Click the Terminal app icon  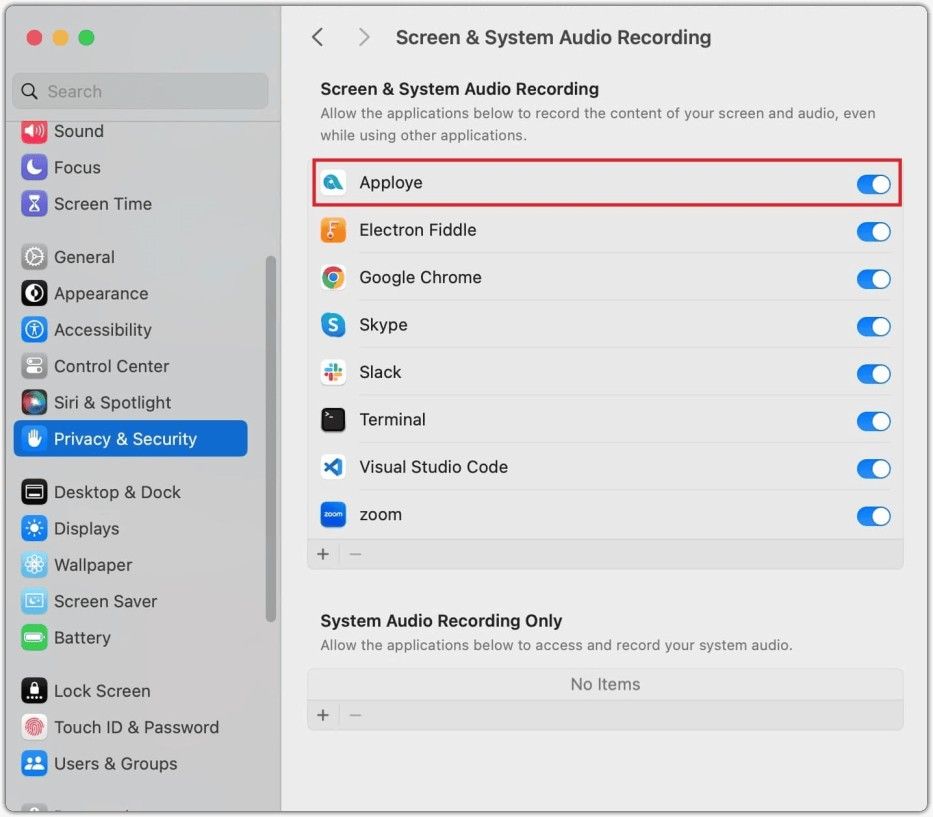coord(333,420)
